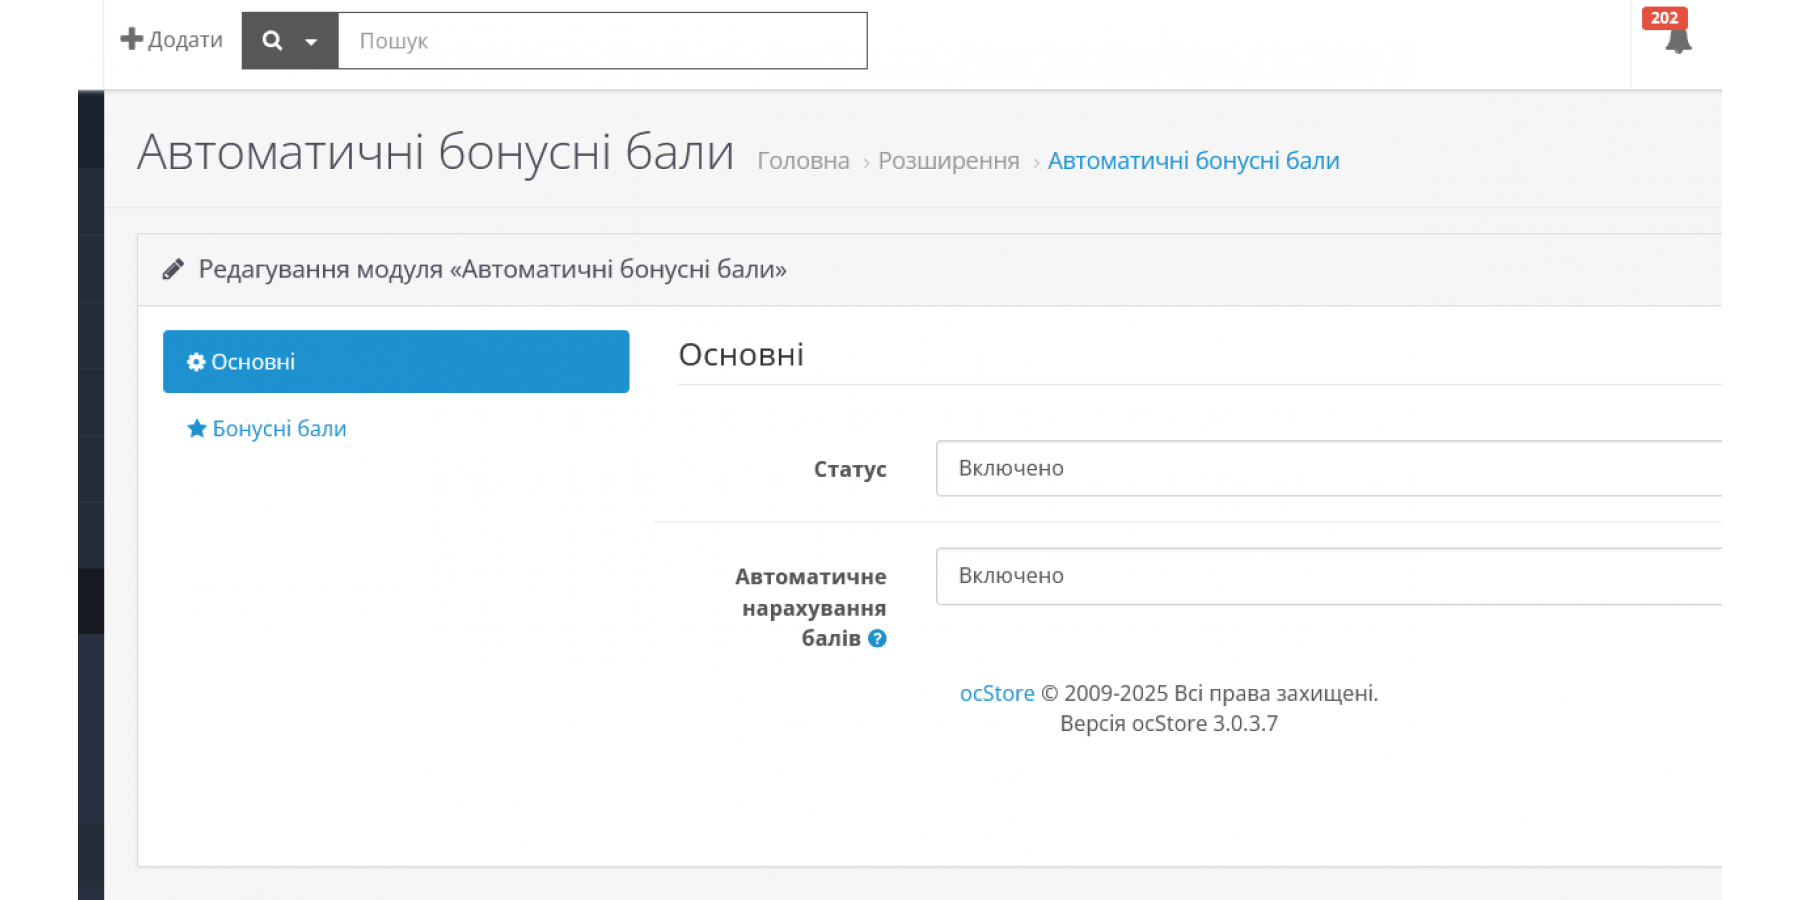
Task: Click the page title Автоматичні бонусні бали
Action: point(435,152)
